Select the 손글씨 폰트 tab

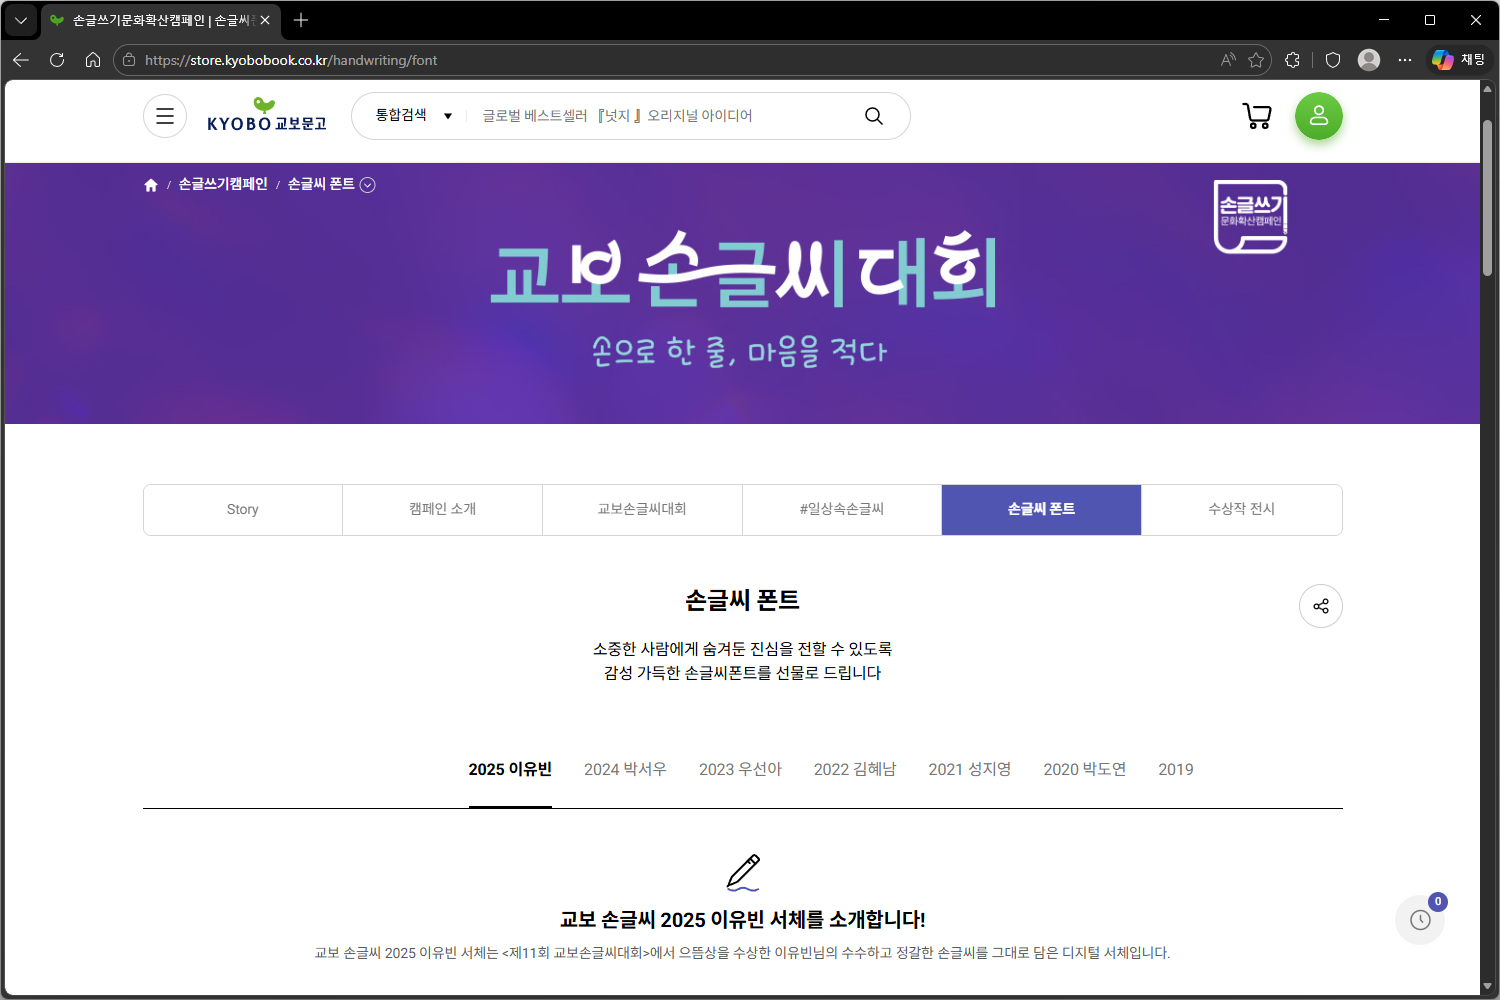1041,510
